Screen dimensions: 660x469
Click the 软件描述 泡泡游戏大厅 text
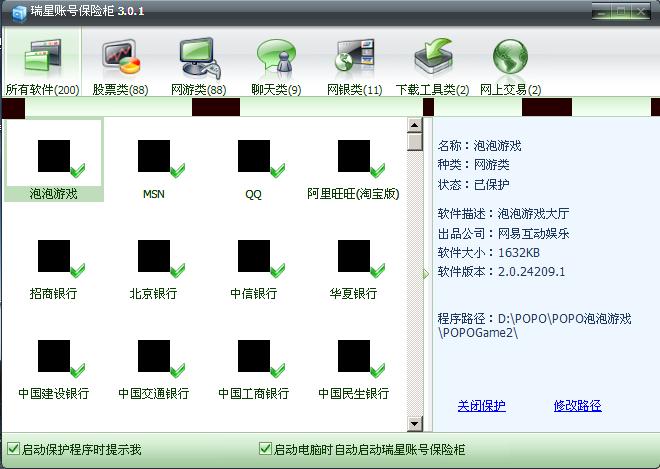[503, 214]
